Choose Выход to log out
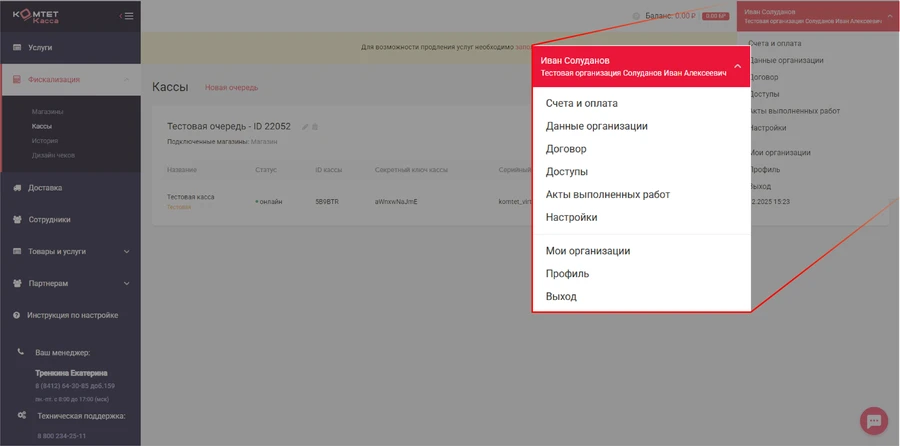Image resolution: width=900 pixels, height=446 pixels. (x=561, y=296)
